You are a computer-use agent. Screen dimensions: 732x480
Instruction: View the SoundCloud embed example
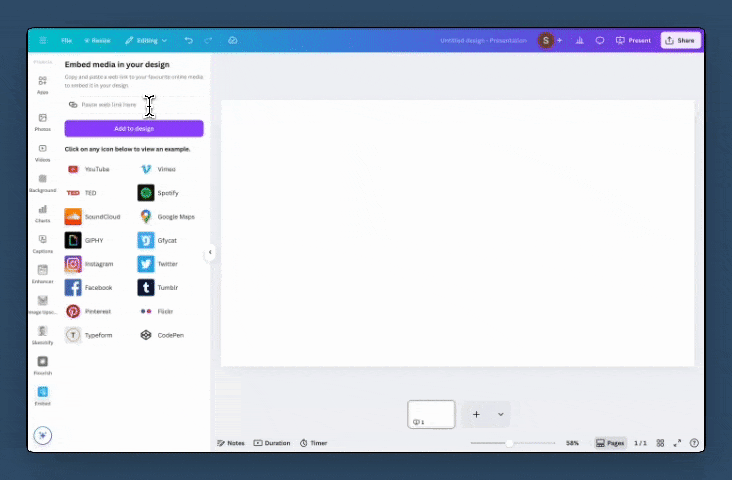tap(92, 217)
